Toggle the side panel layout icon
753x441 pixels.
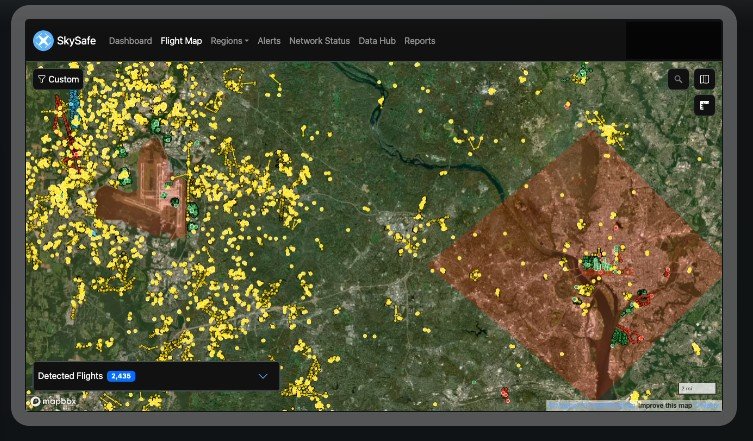click(704, 79)
